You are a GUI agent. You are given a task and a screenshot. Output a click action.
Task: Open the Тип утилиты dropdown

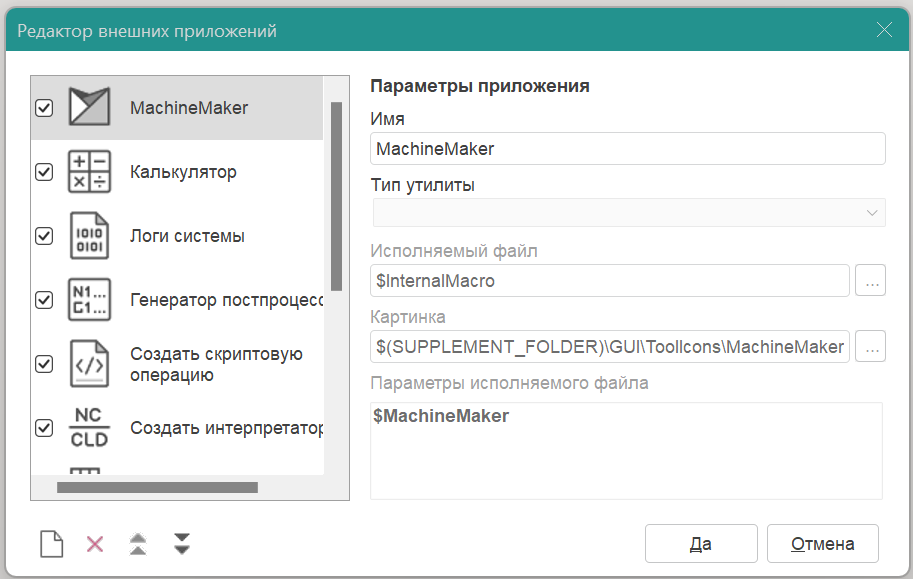(628, 213)
